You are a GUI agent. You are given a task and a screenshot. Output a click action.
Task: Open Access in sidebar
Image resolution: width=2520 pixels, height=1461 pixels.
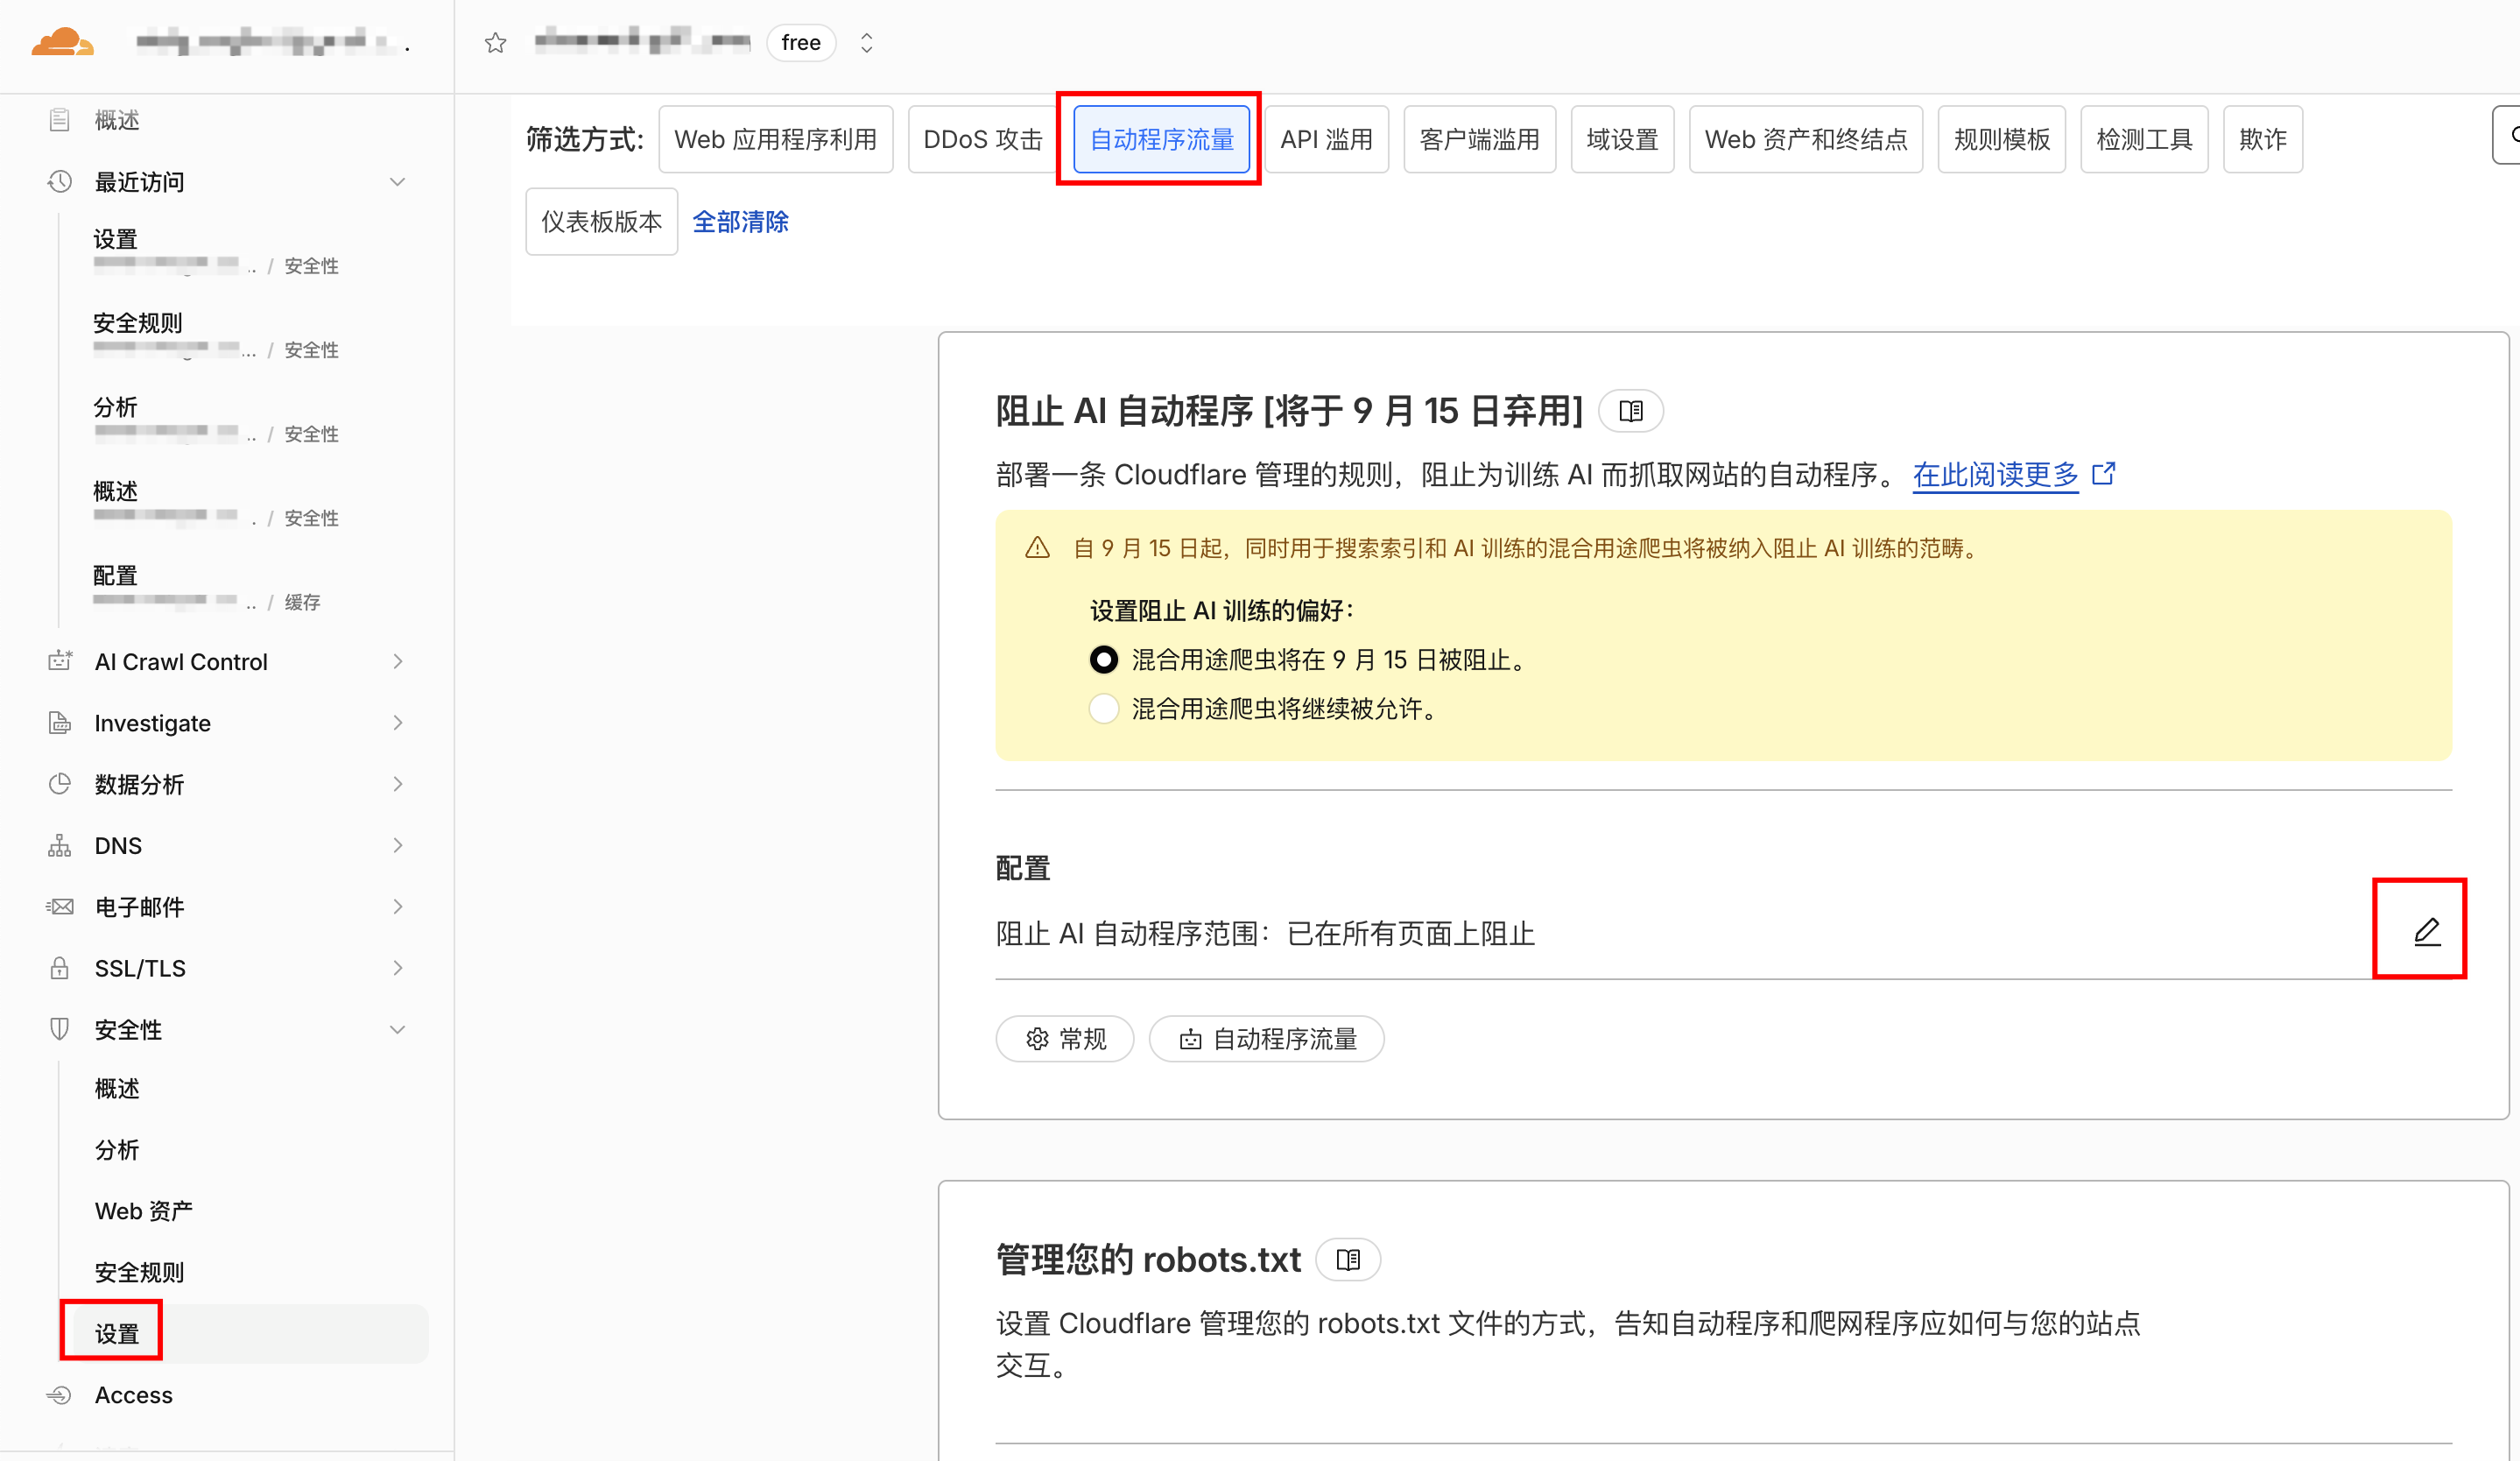(x=134, y=1394)
